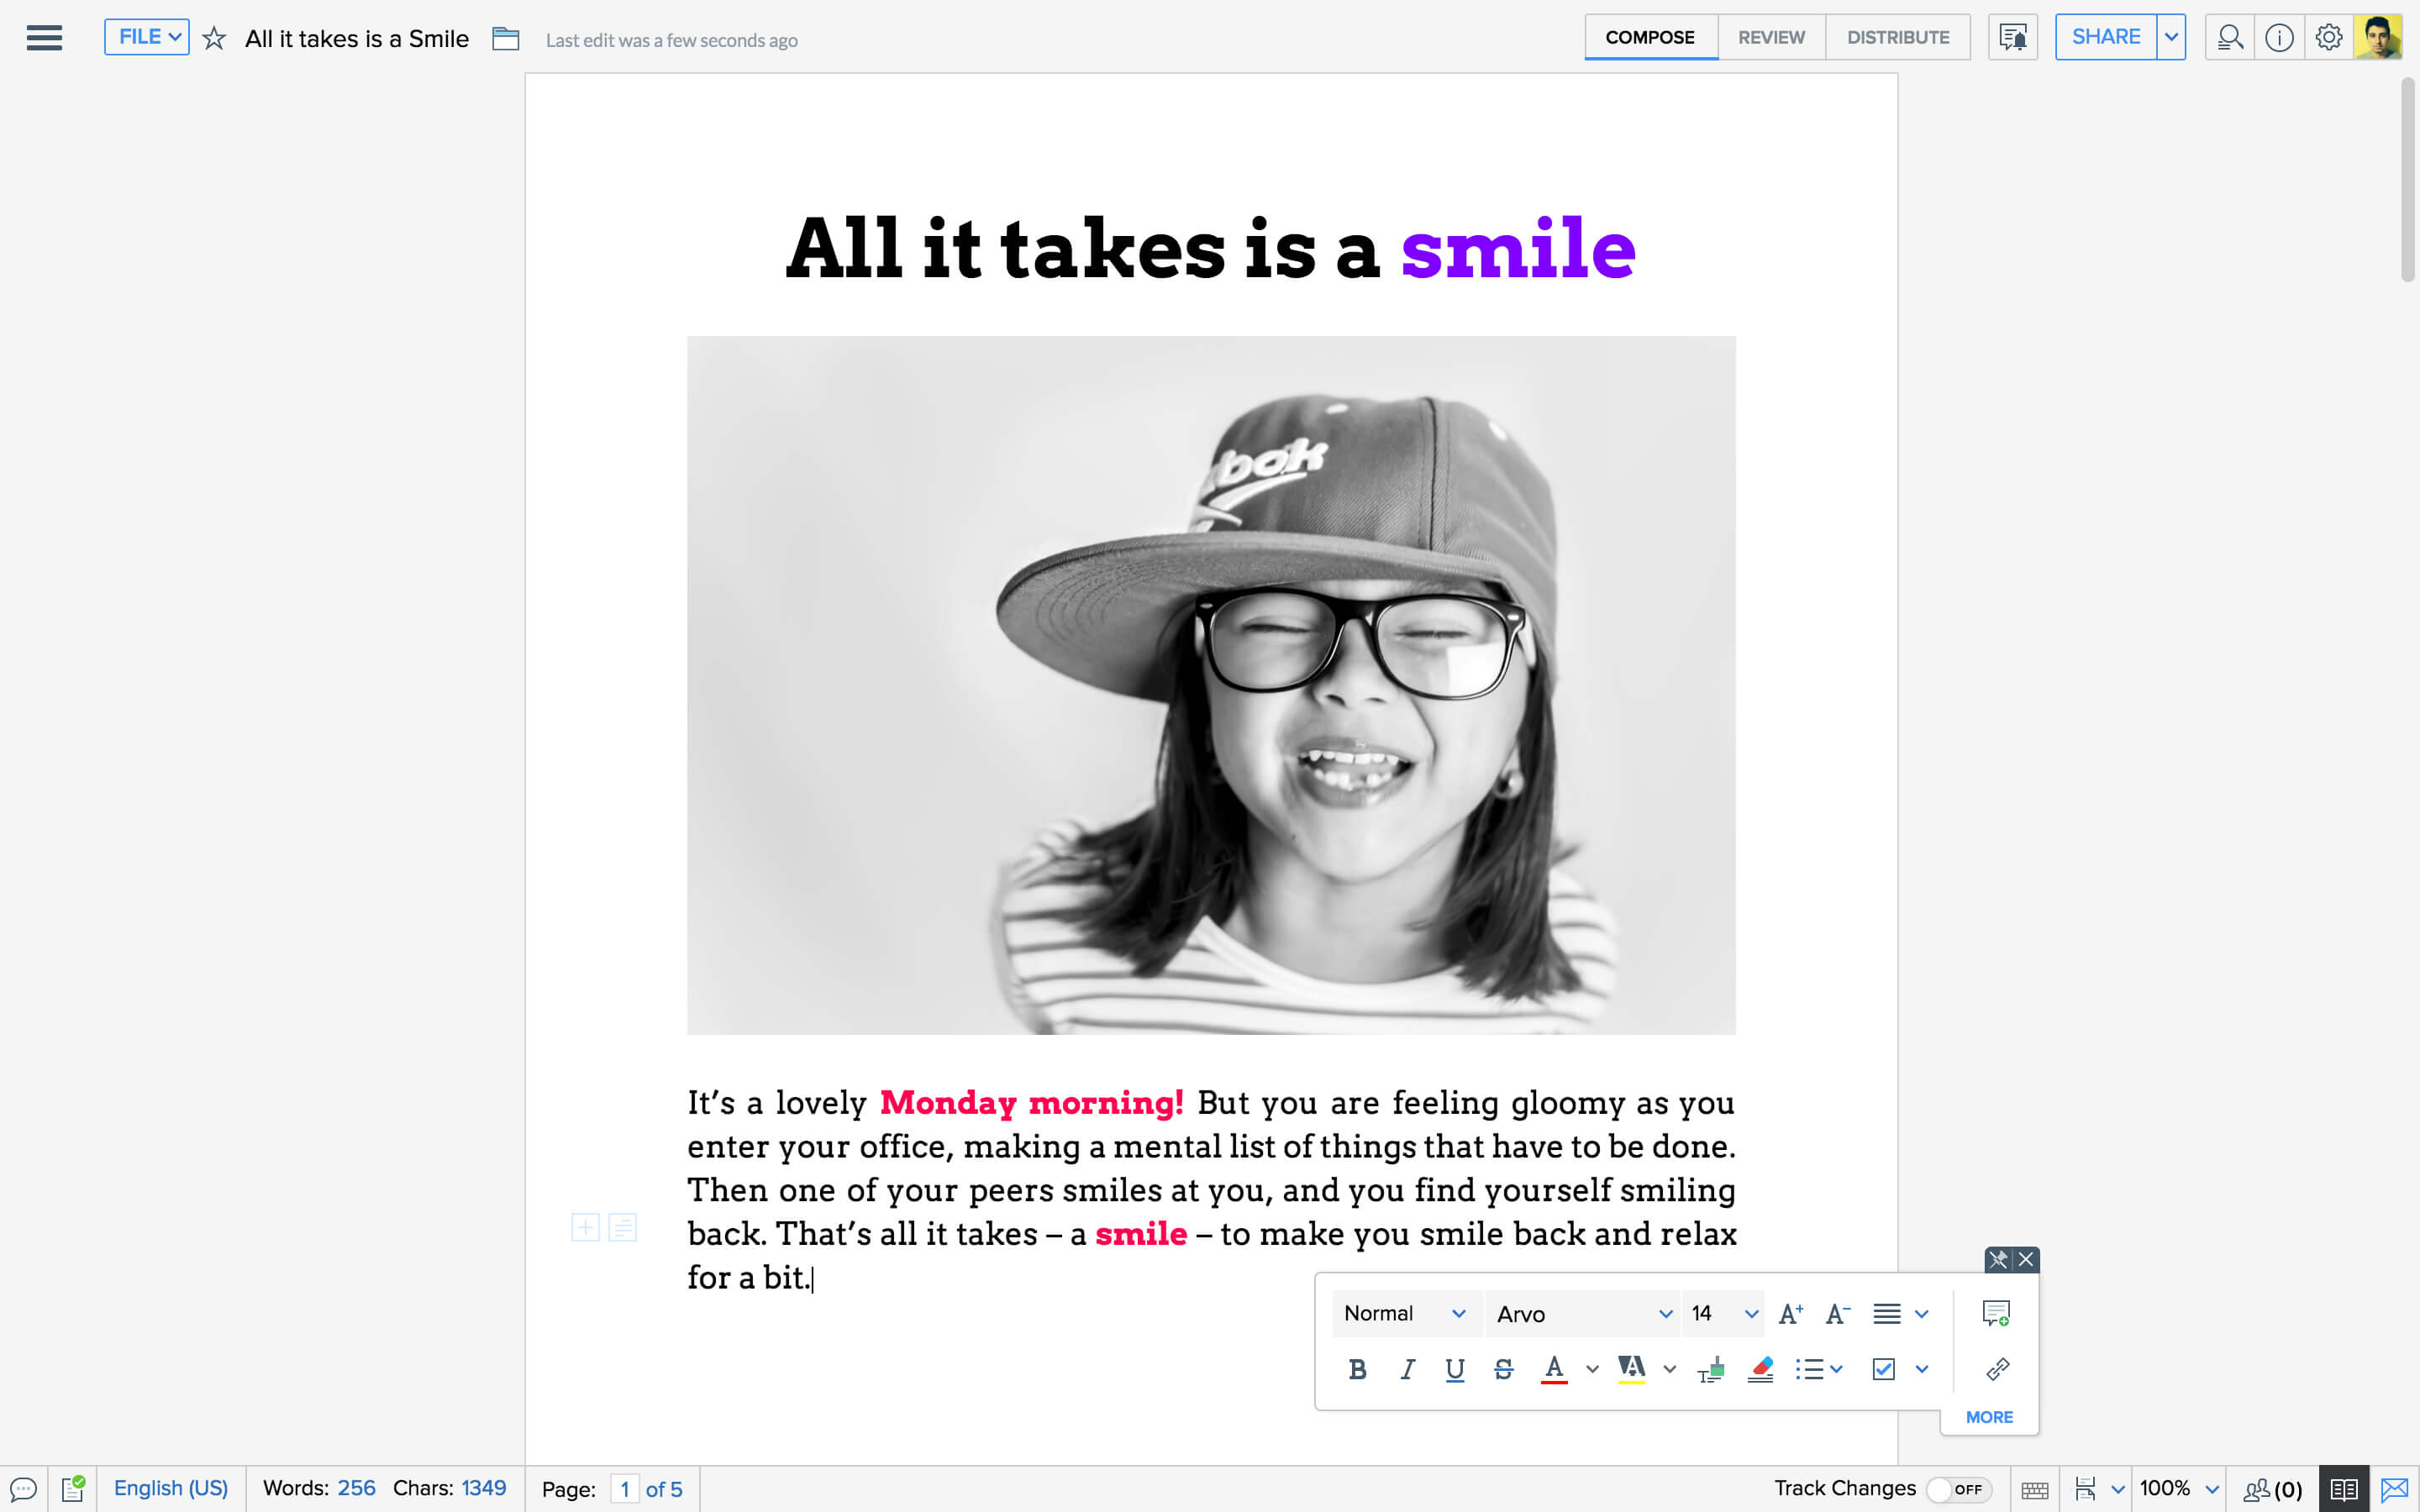Apply strikethrough formatting
This screenshot has height=1512, width=2420.
pyautogui.click(x=1503, y=1369)
